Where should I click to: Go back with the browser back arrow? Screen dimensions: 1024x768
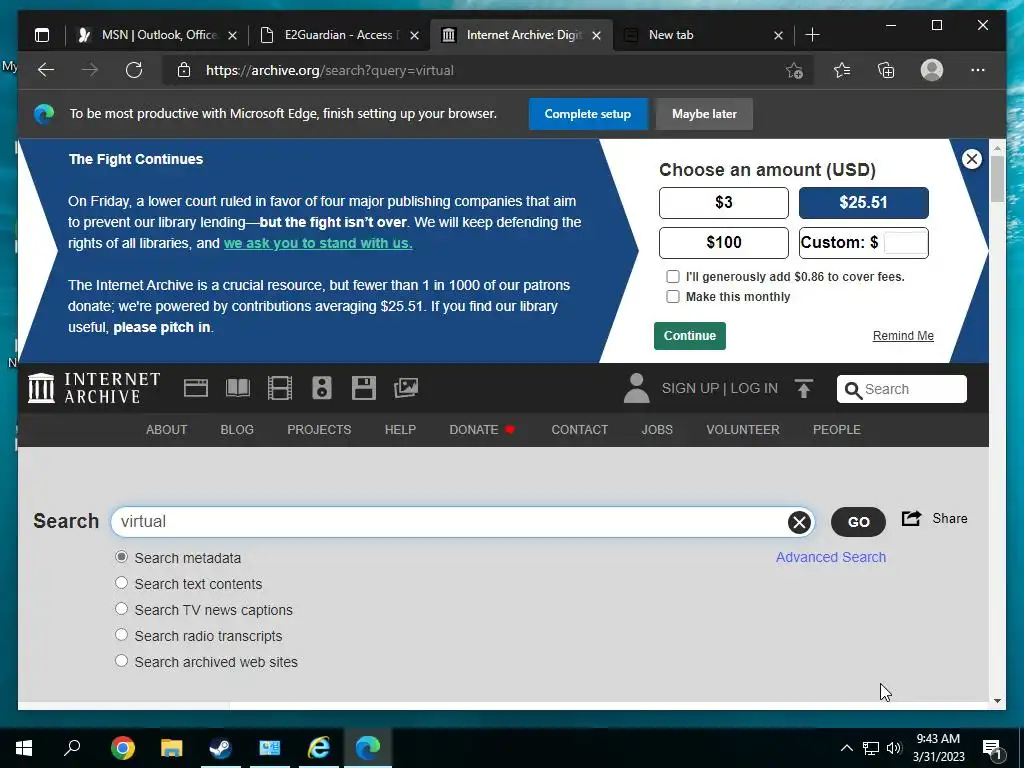(x=46, y=70)
